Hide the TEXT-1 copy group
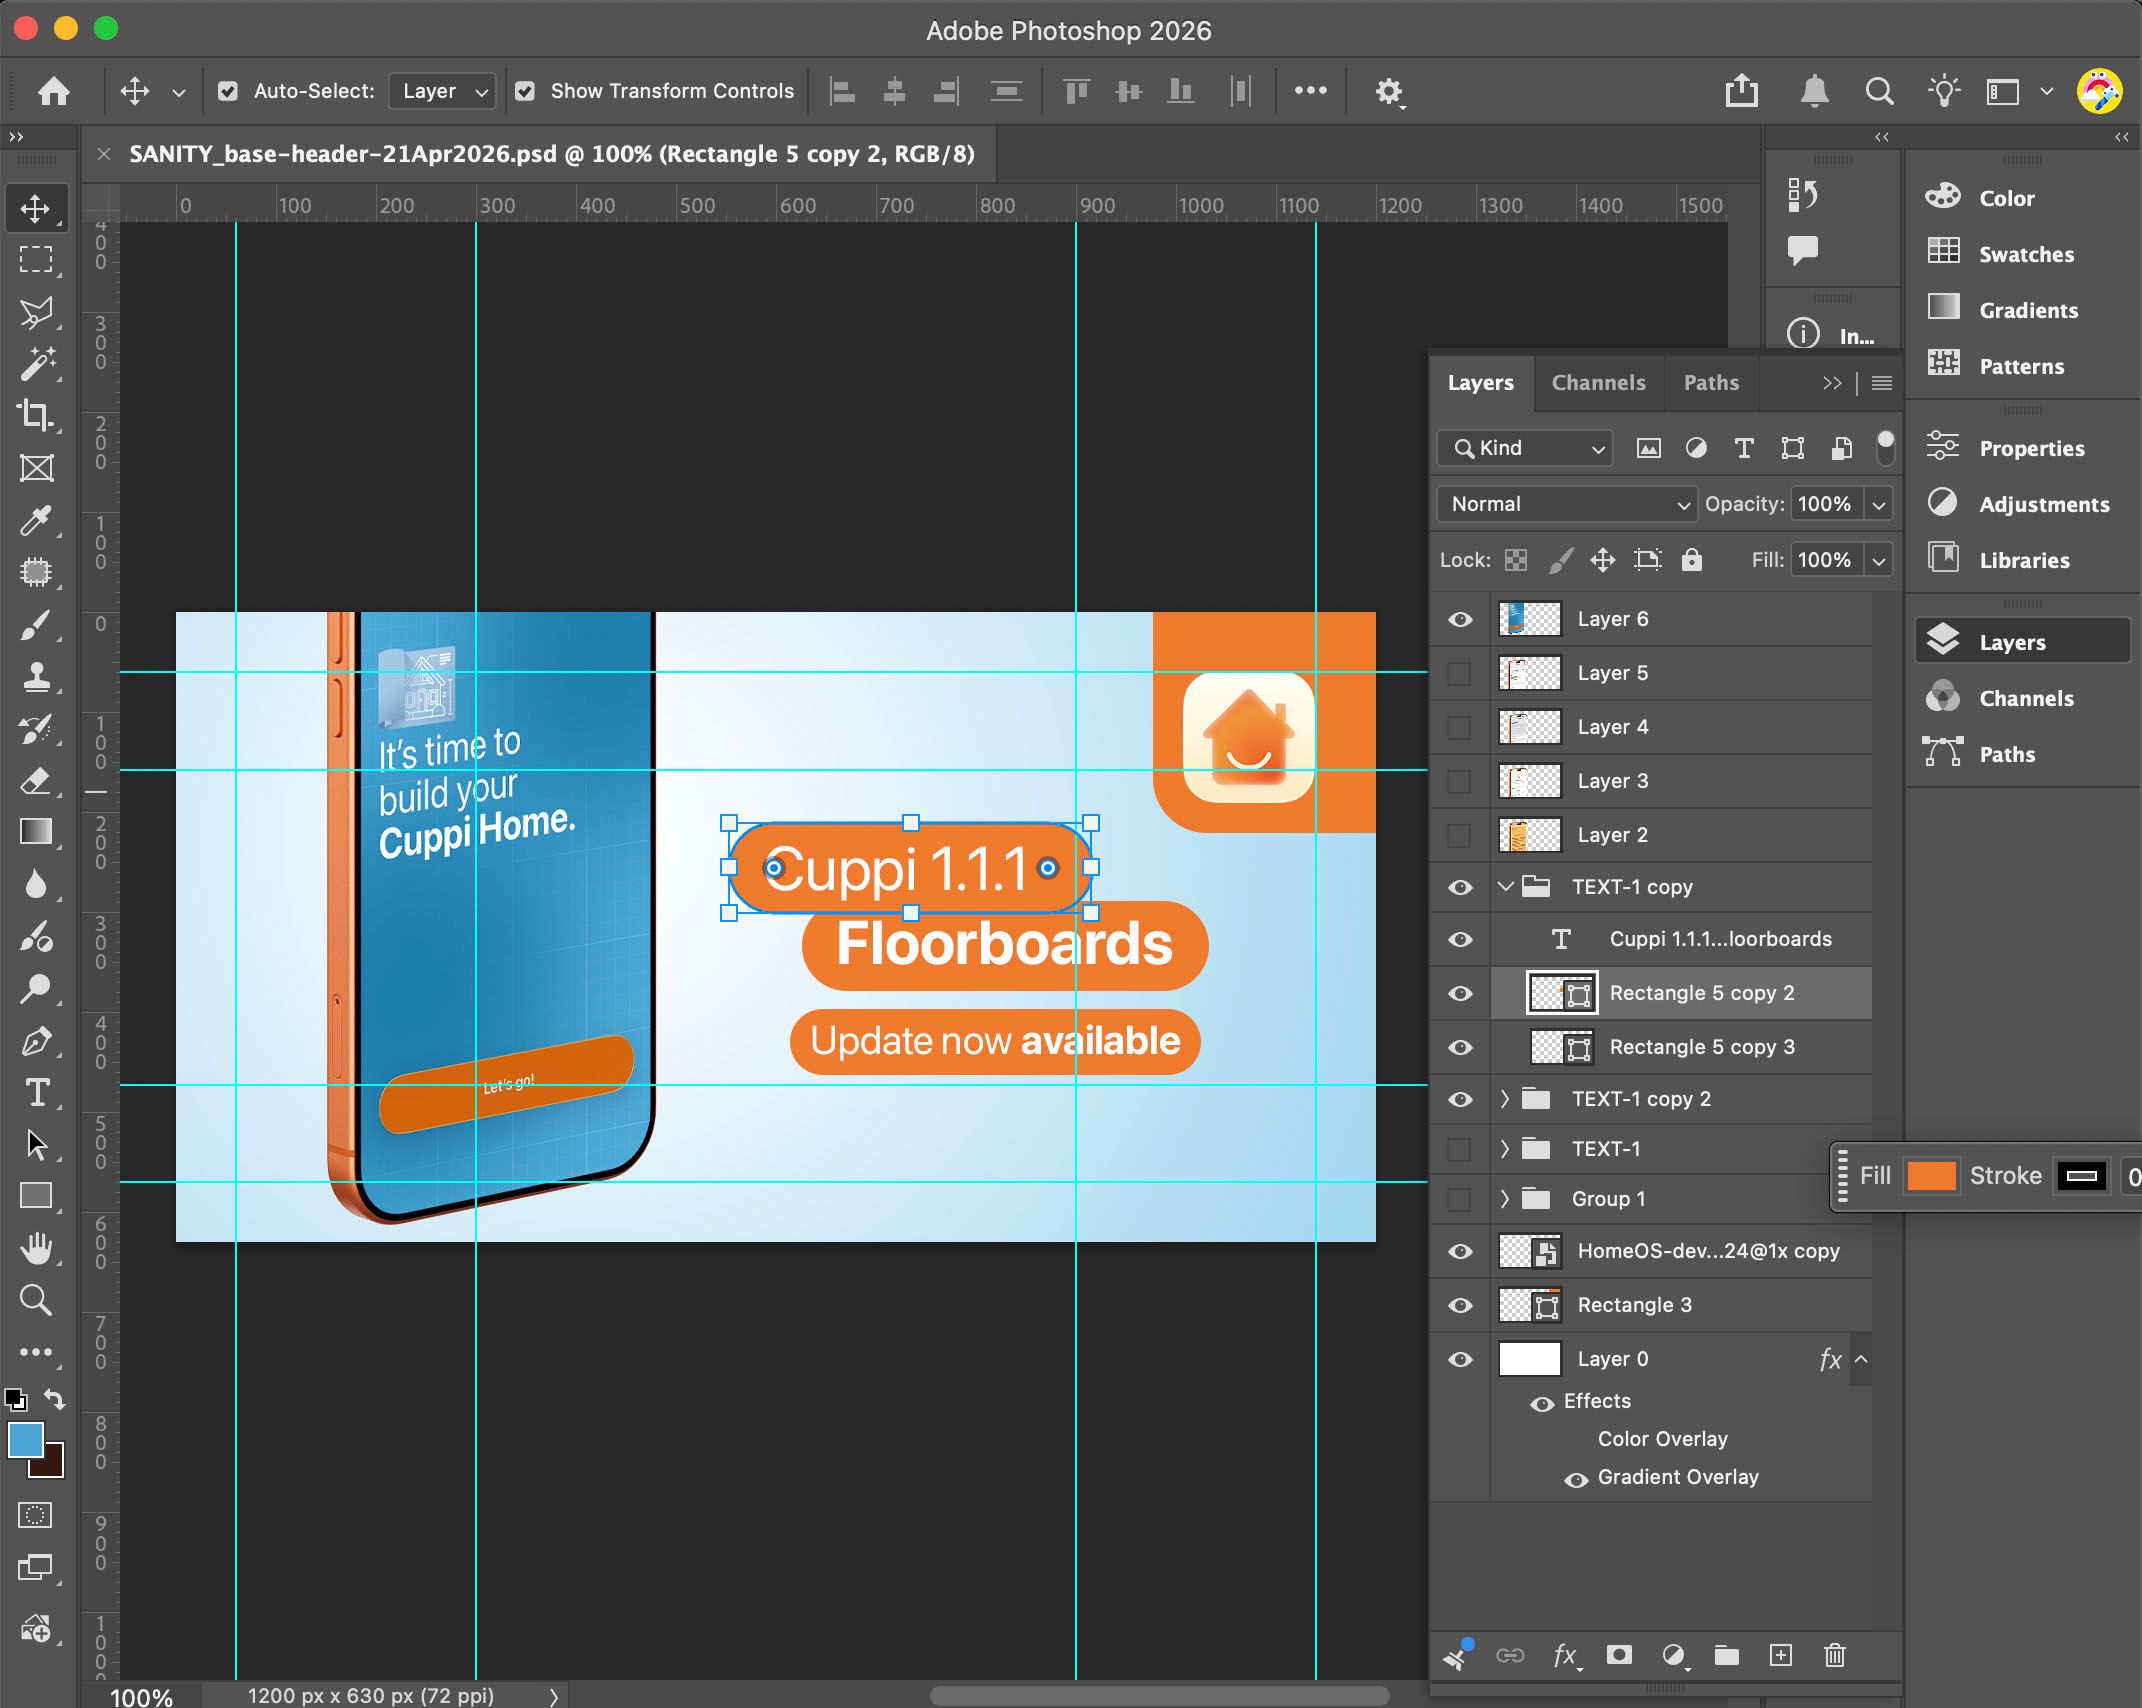Screen dimensions: 2142x1708 tap(1460, 887)
